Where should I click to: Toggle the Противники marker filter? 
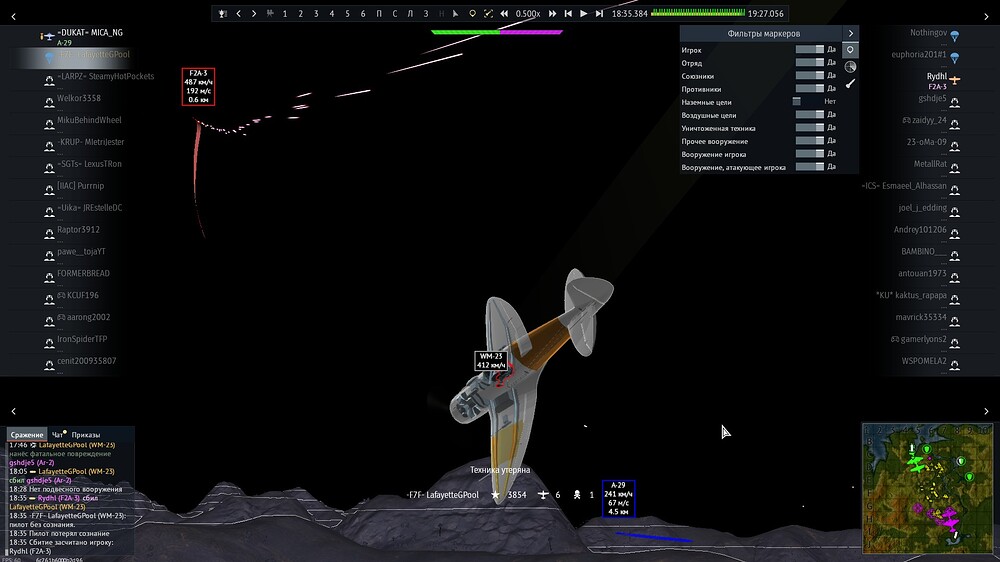pyautogui.click(x=810, y=89)
